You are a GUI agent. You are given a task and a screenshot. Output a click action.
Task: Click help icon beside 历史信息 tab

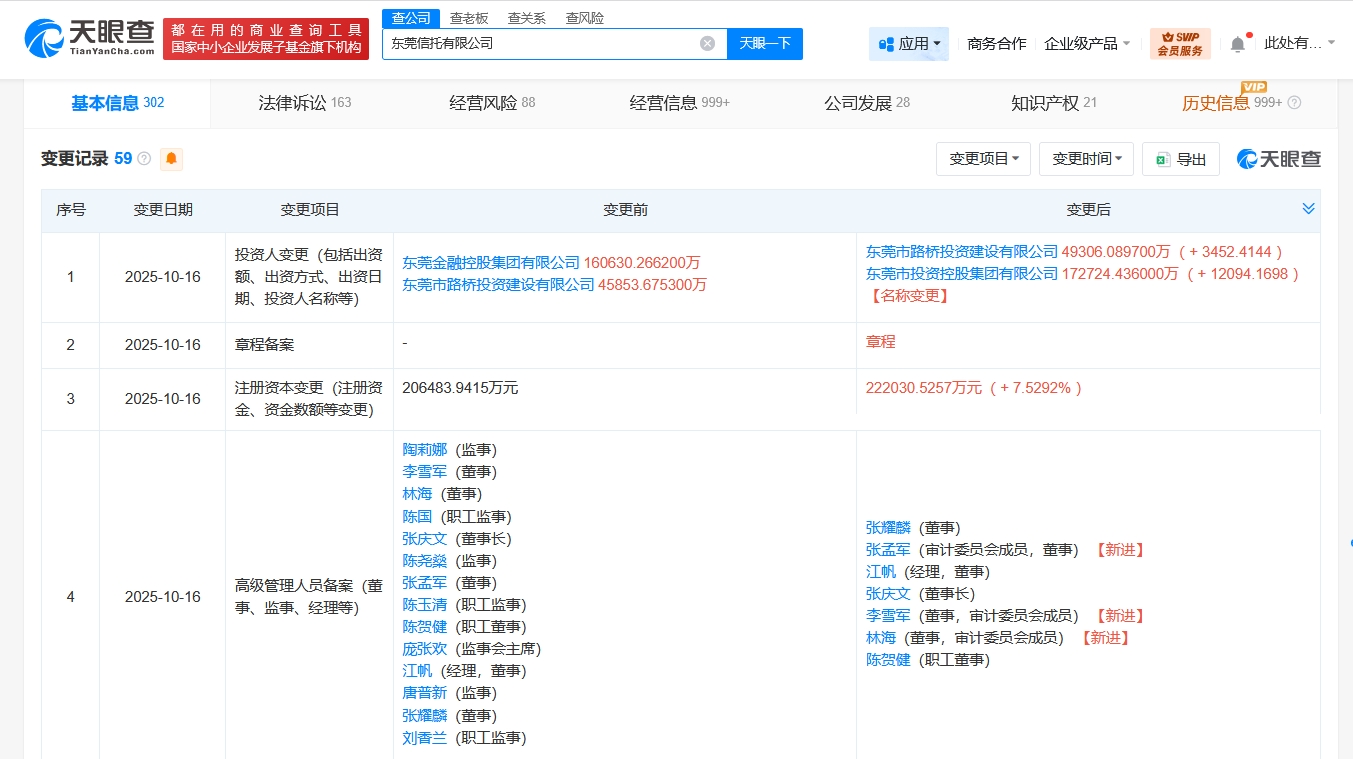(x=1295, y=103)
